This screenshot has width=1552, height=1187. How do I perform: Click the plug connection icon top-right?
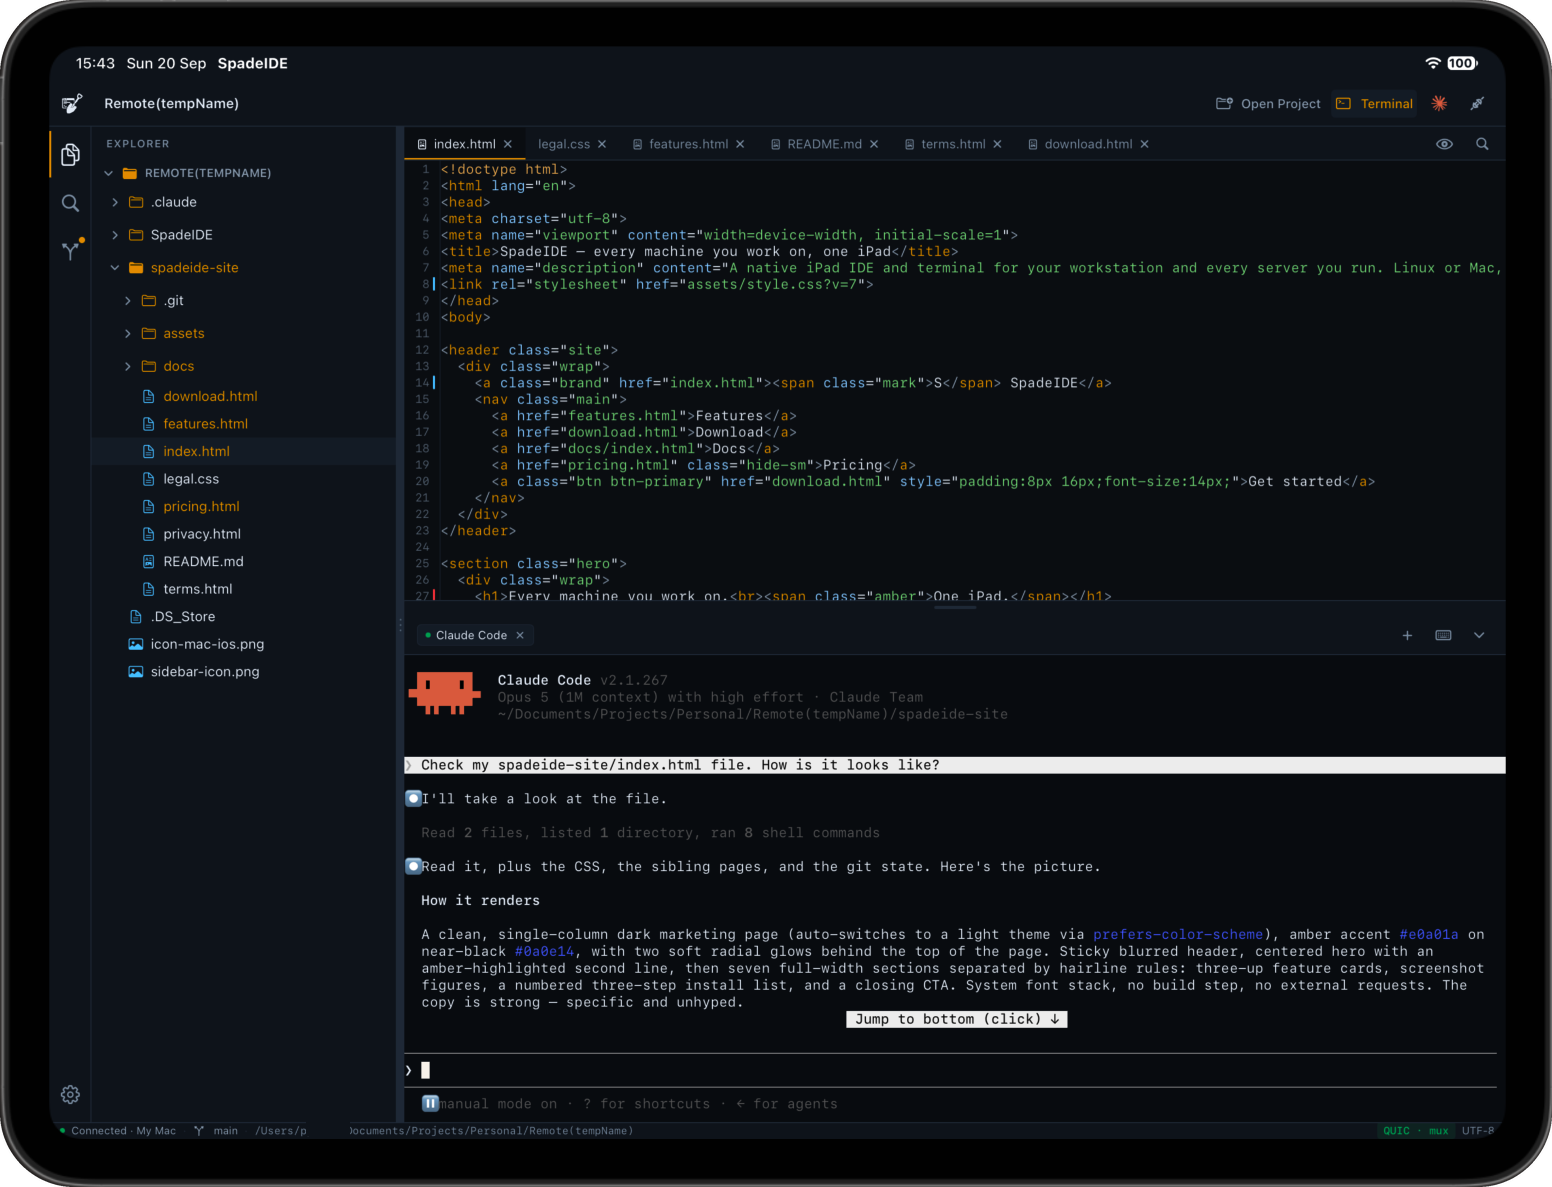tap(1477, 103)
